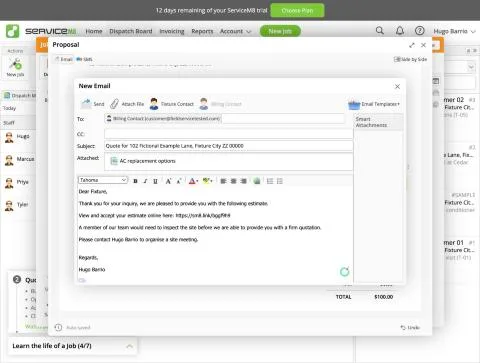This screenshot has height=363, width=480.
Task: Select staff member Tyler
Action: pyautogui.click(x=17, y=205)
